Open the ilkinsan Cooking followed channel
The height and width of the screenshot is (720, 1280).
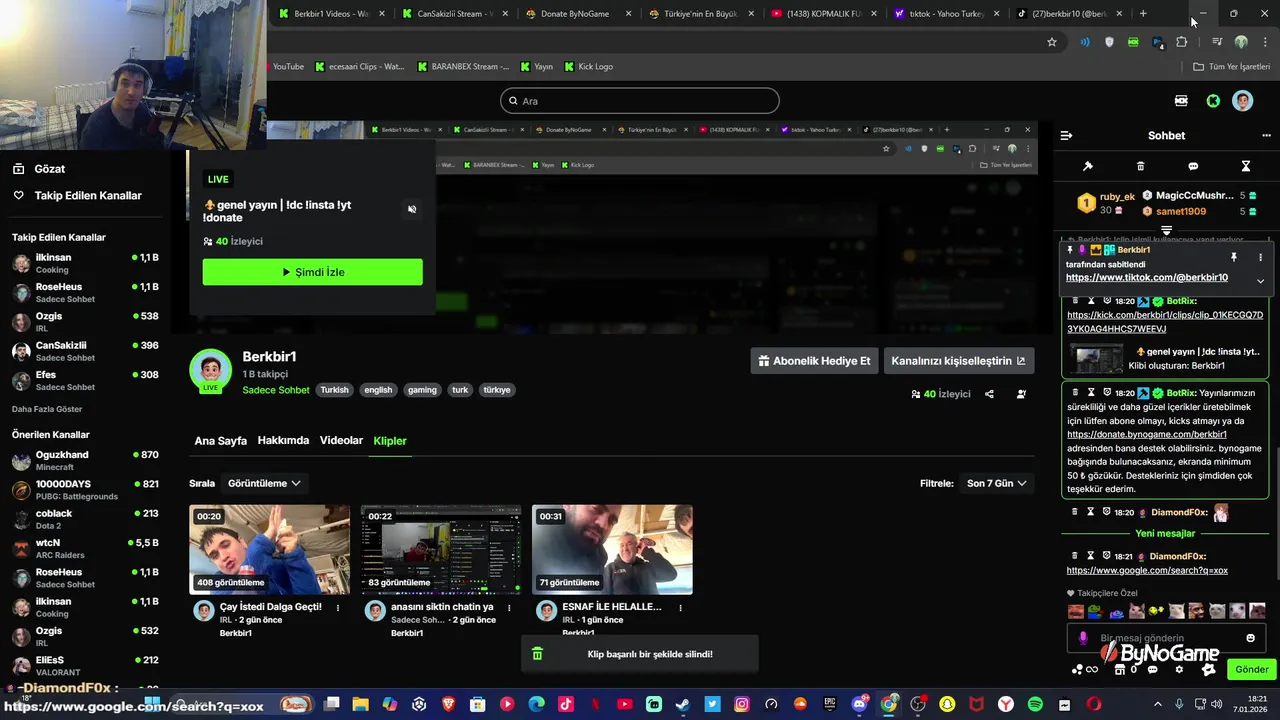(85, 263)
